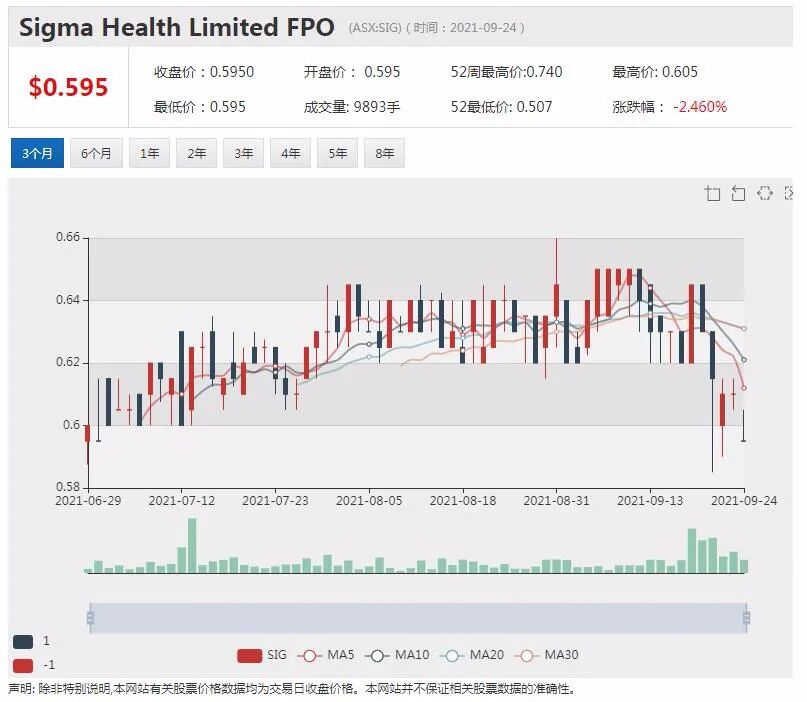Click the 0.66 y-axis label

coord(68,237)
